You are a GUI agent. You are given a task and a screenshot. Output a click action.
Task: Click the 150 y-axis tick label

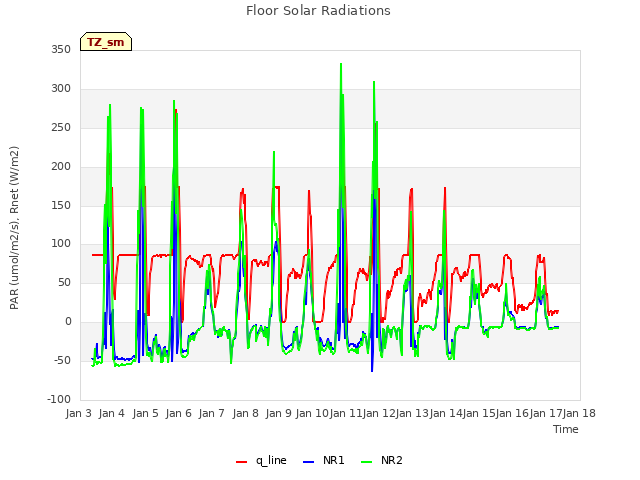pos(61,205)
